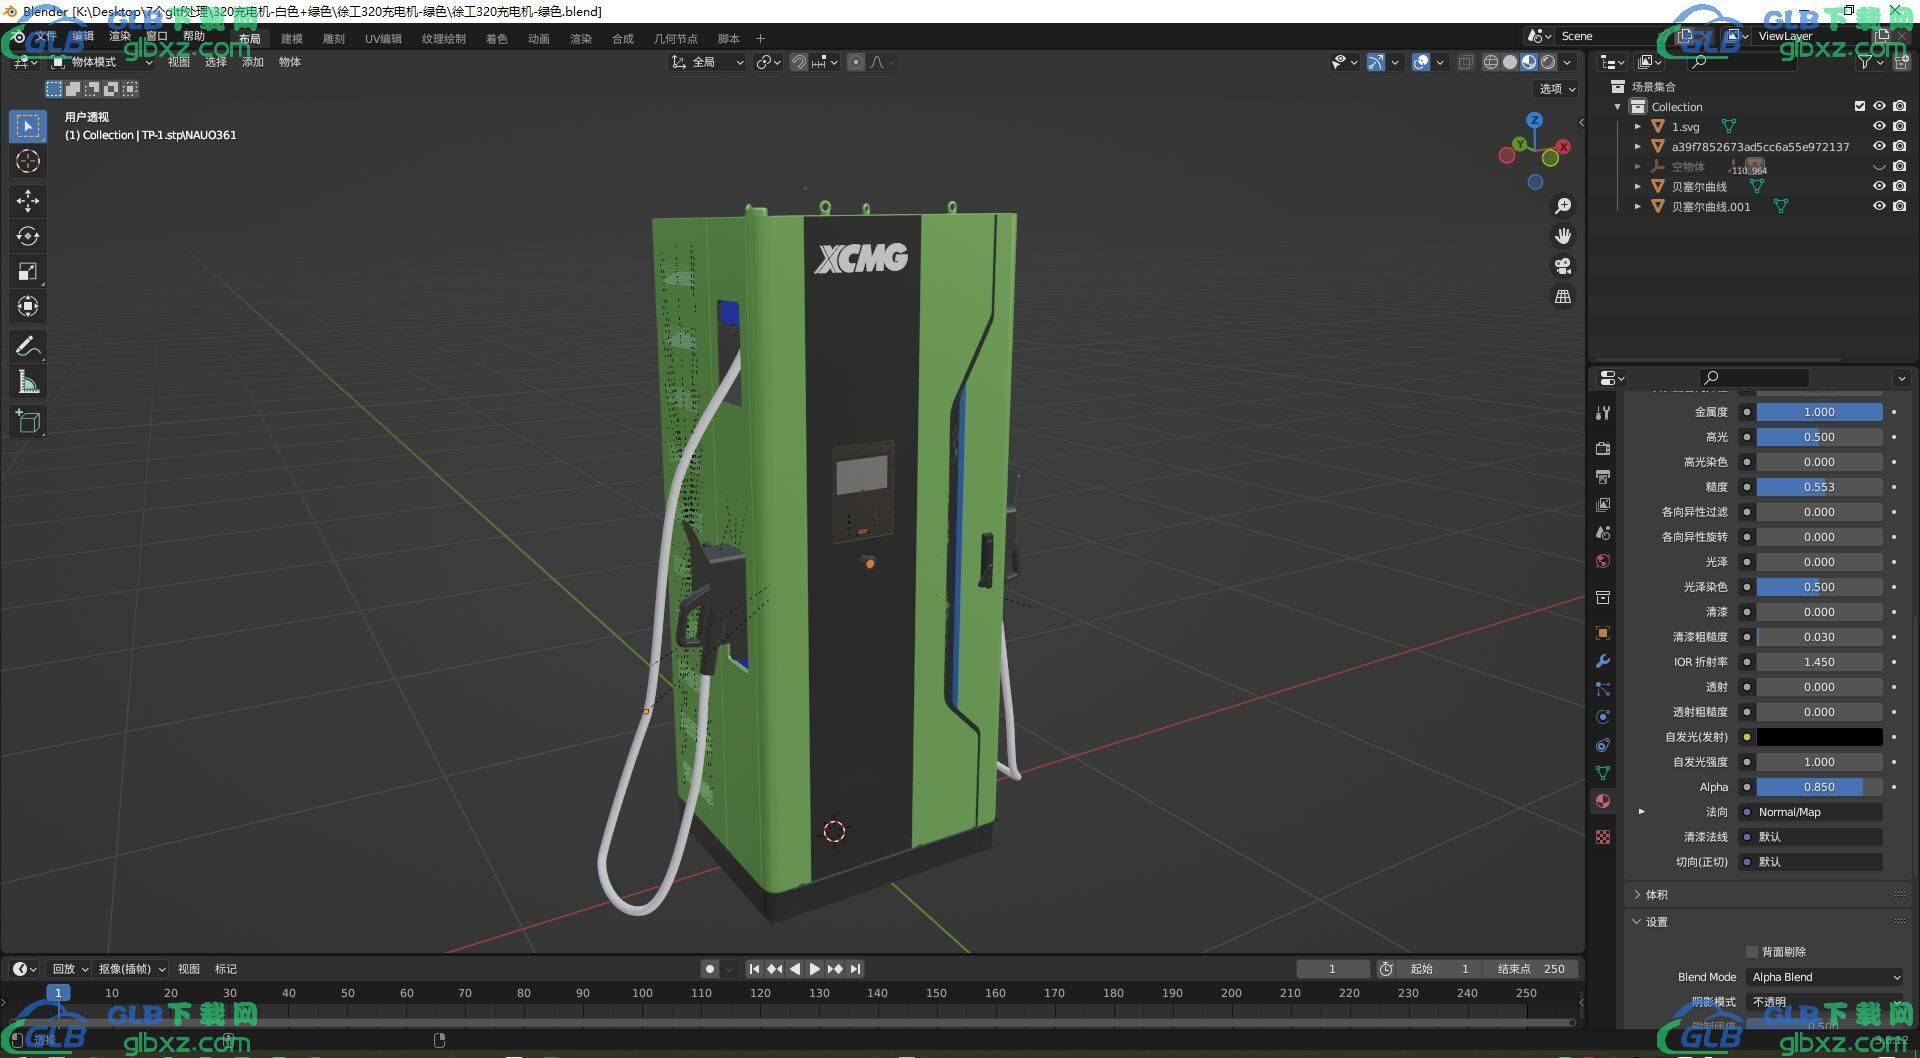Open the Blend Mode dropdown

tap(1825, 977)
